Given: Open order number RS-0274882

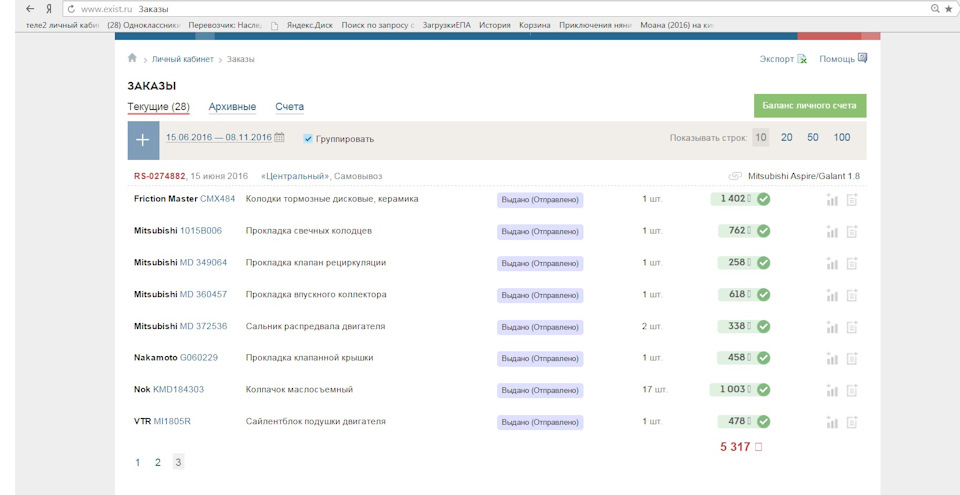Looking at the screenshot, I should pos(159,176).
